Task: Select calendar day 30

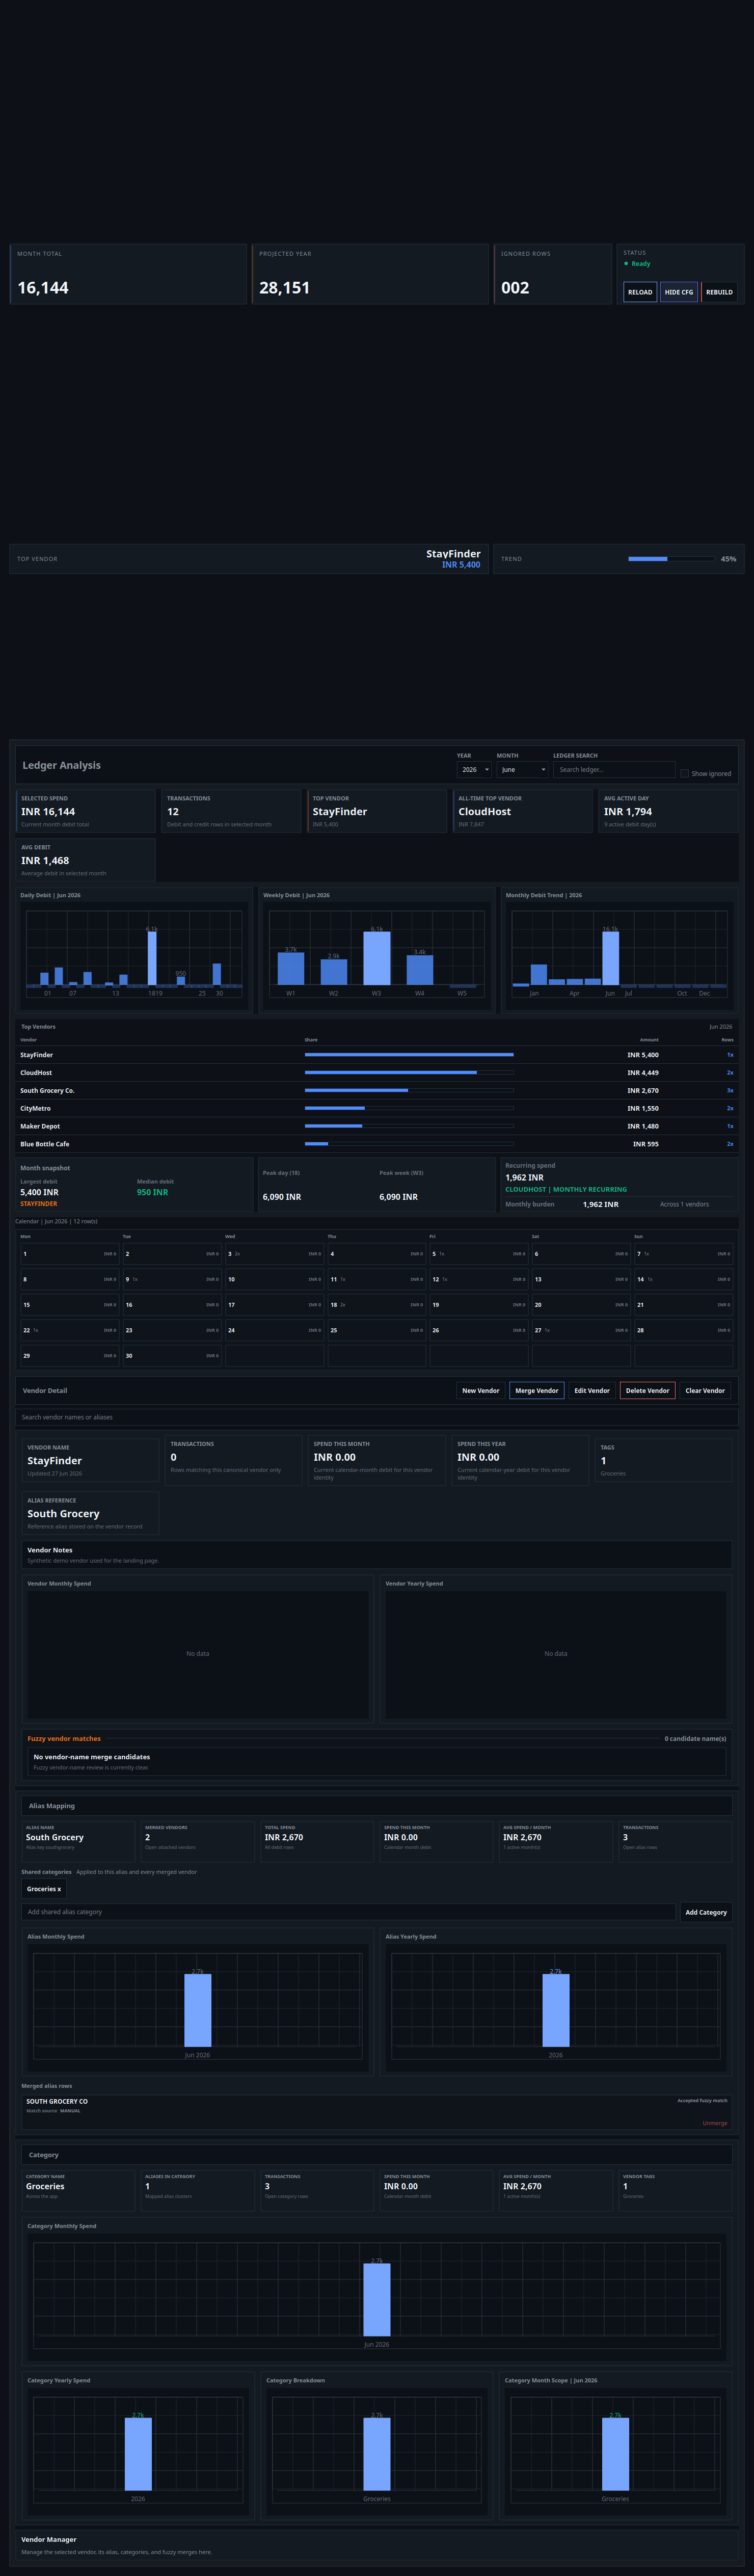Action: coord(172,1356)
